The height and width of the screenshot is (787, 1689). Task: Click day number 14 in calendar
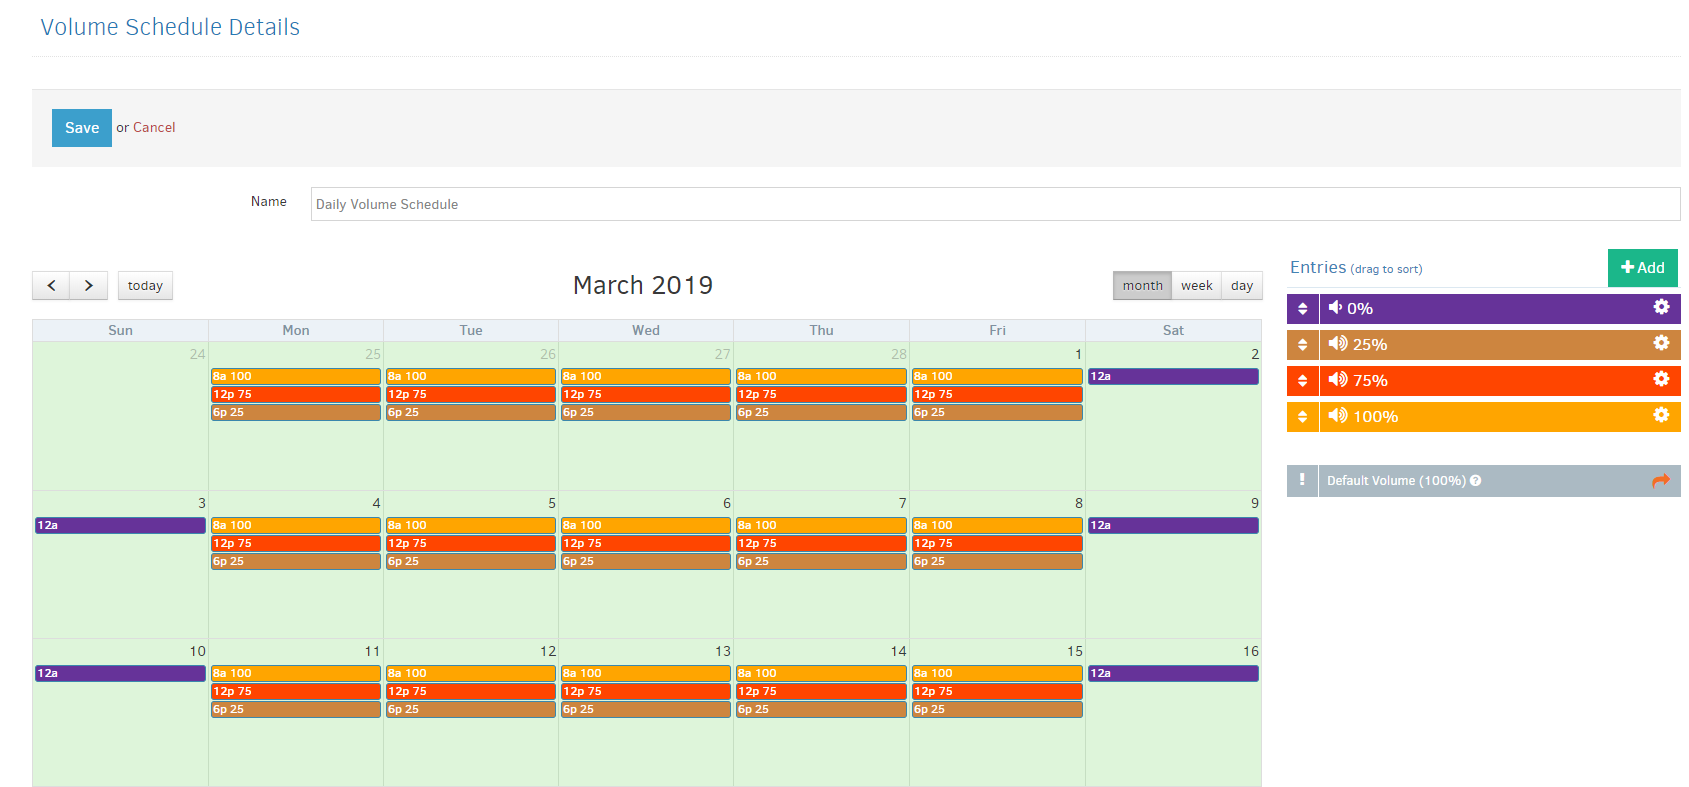pyautogui.click(x=898, y=652)
